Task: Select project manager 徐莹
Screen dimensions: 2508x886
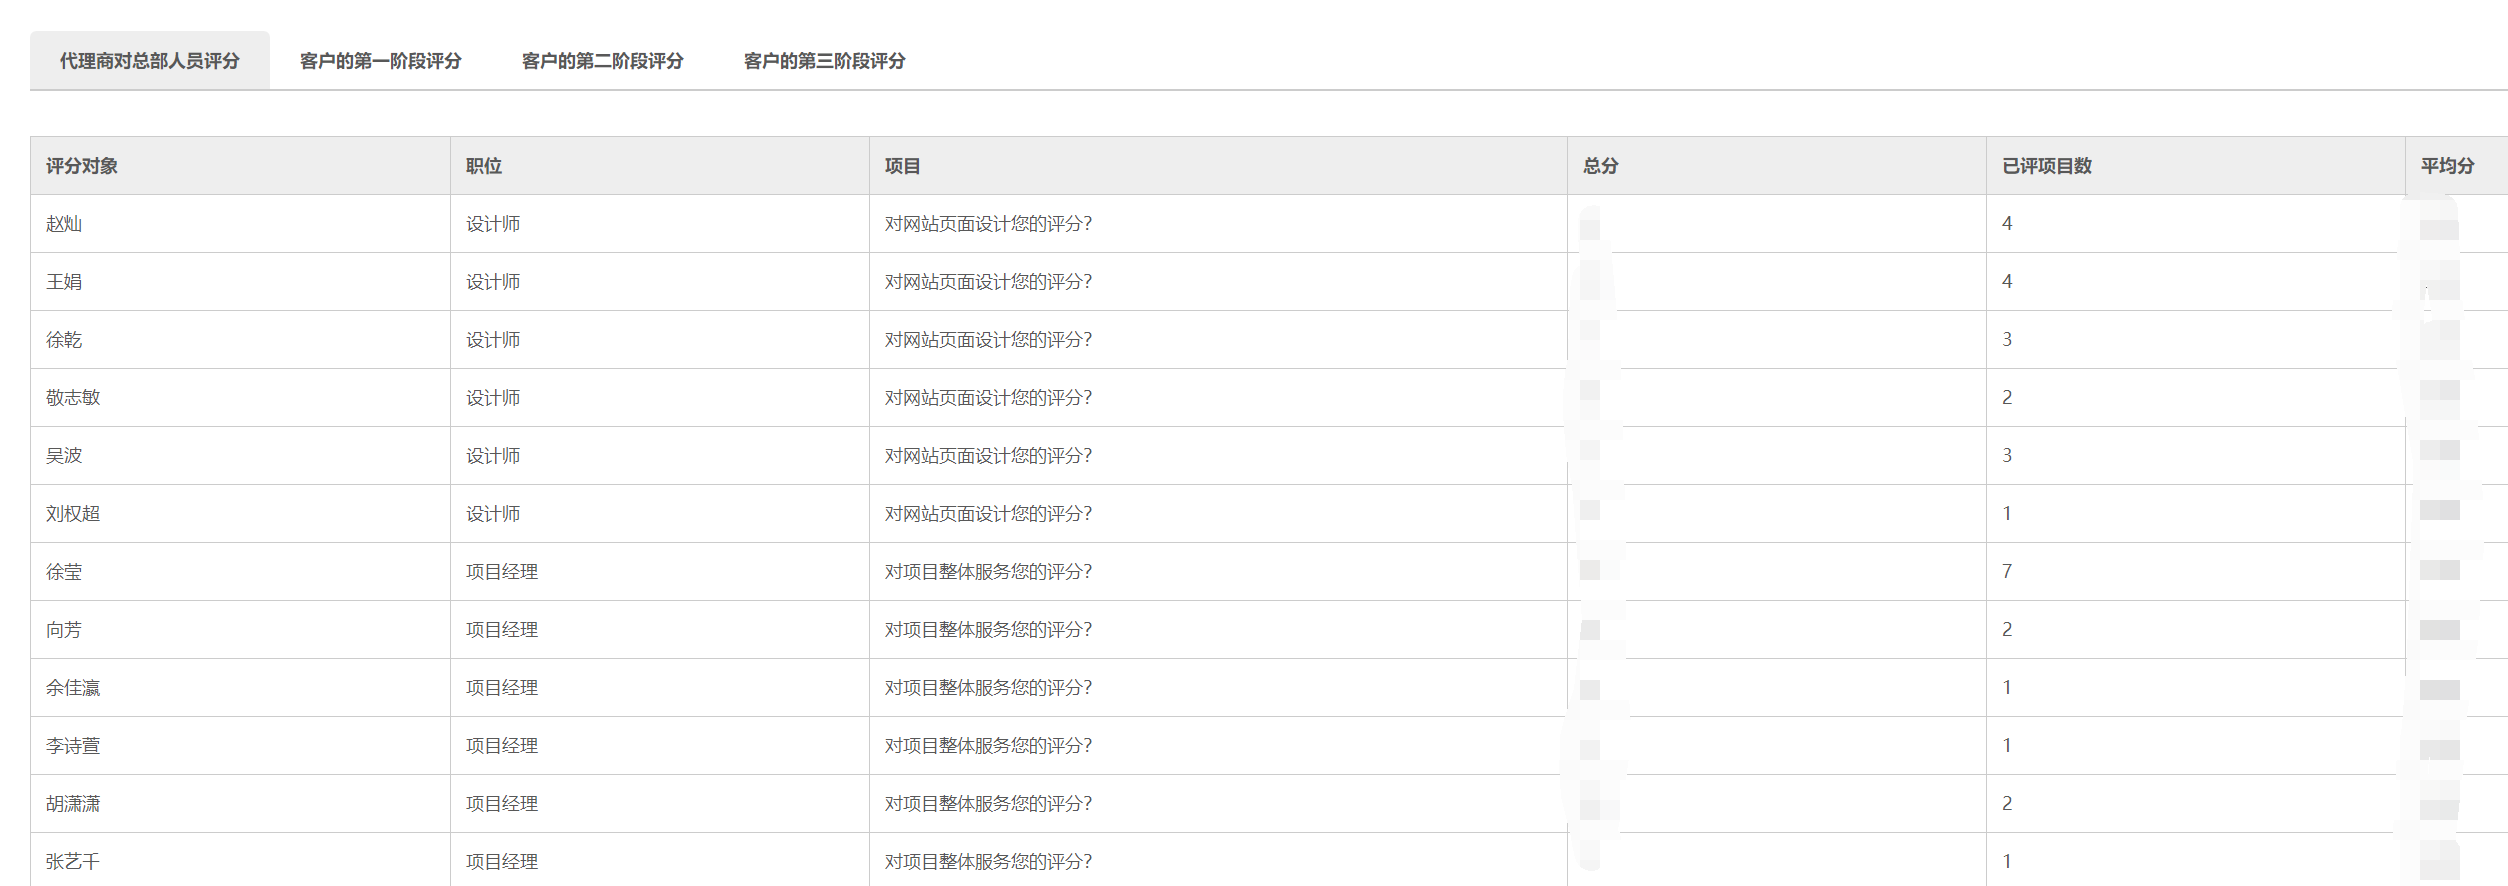Action: (x=64, y=572)
